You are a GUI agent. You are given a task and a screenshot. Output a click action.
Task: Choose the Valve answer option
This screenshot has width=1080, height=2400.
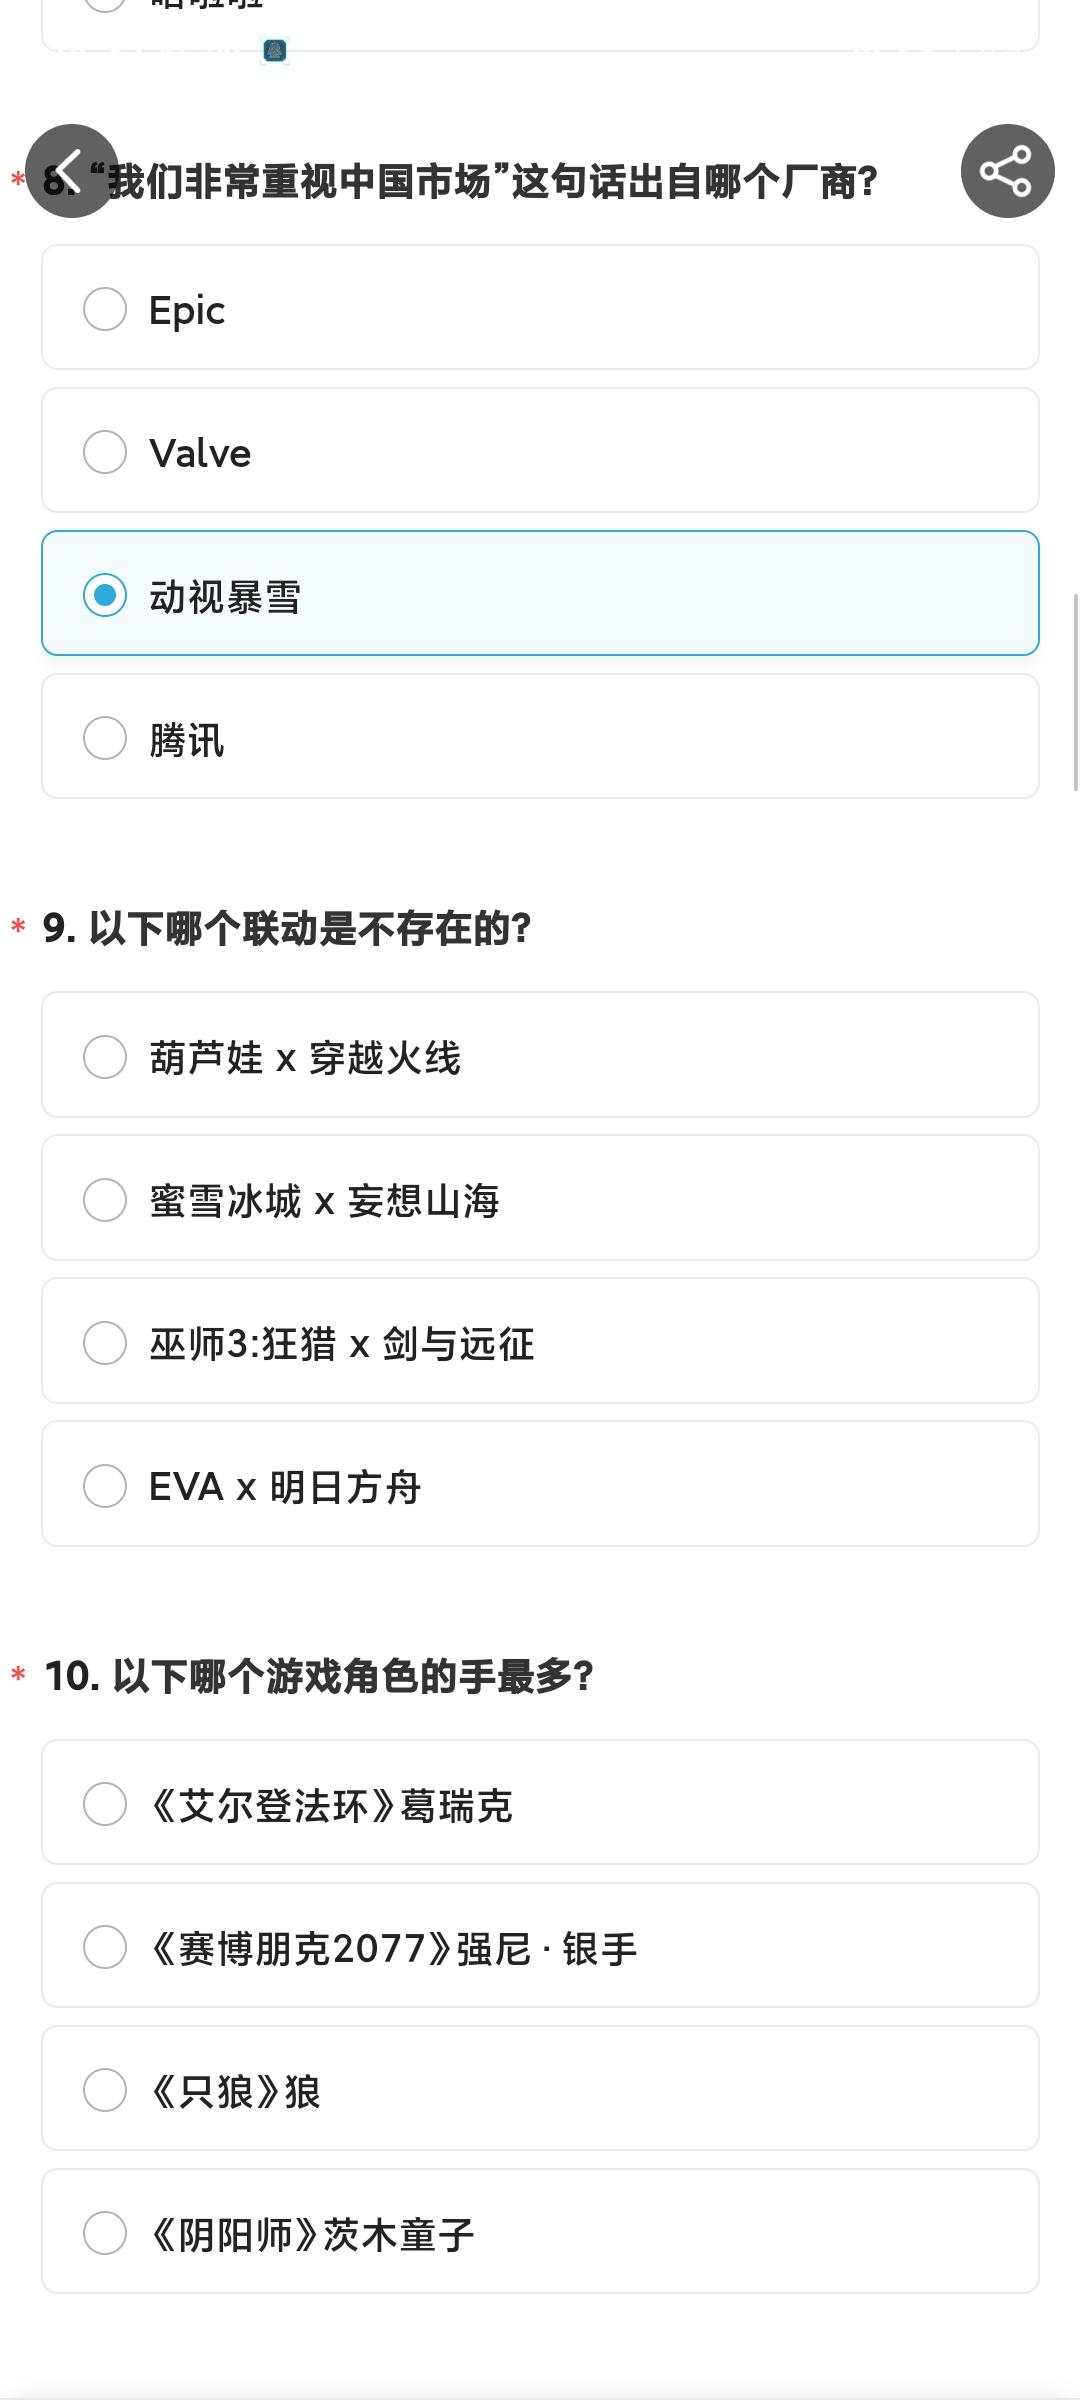(x=105, y=452)
